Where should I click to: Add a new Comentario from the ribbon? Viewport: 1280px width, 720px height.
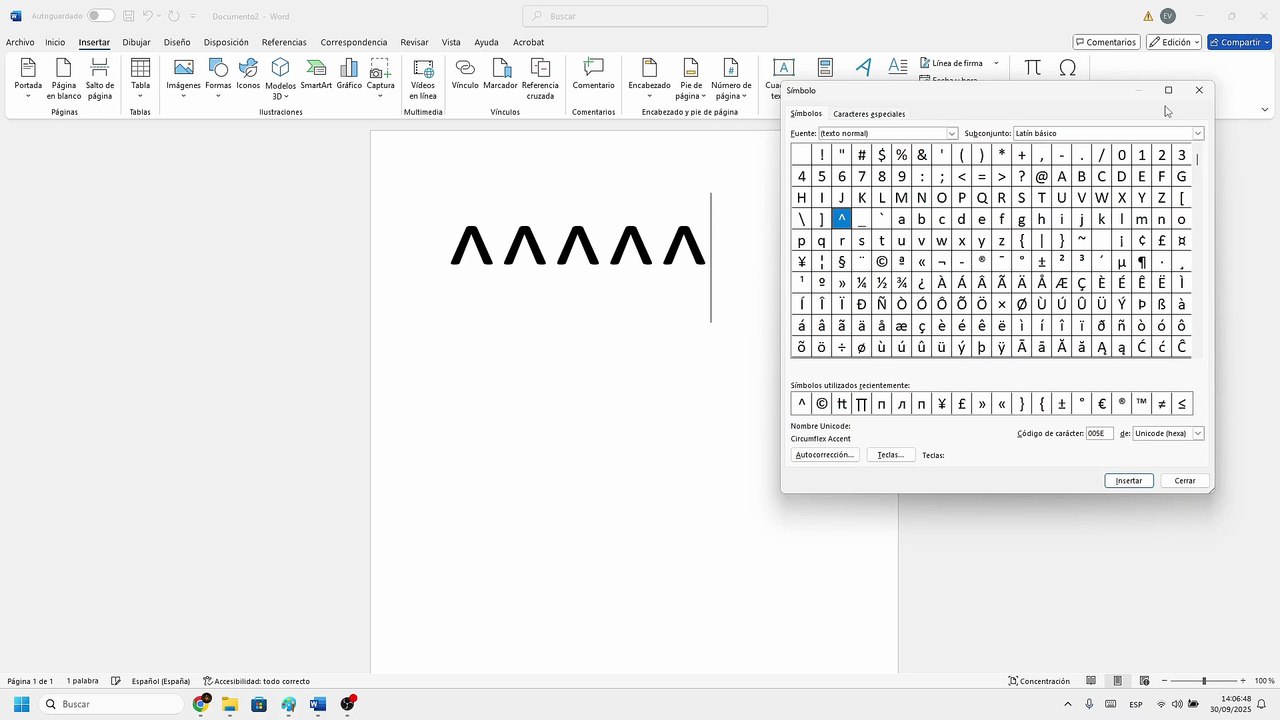593,75
